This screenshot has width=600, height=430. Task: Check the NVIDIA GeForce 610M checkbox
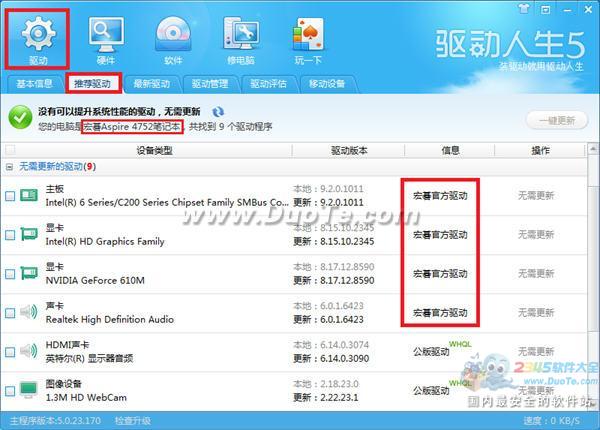coord(10,274)
